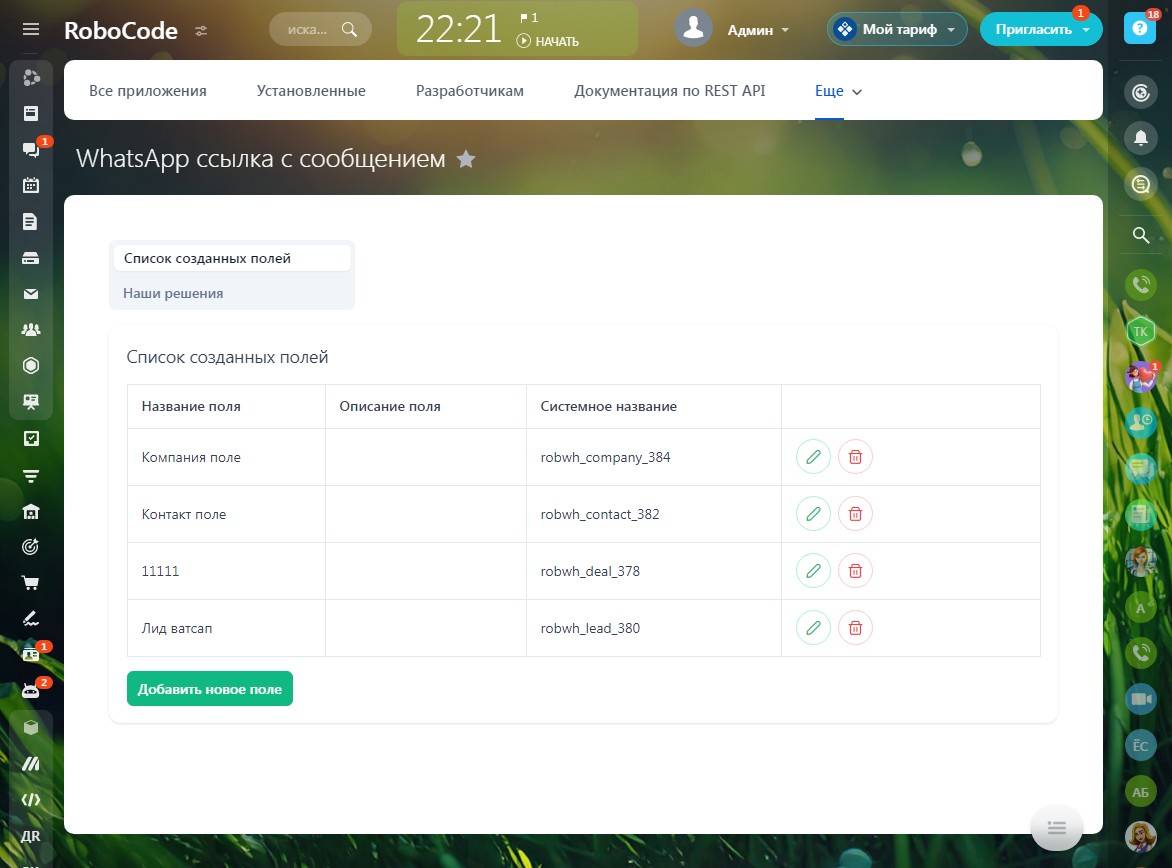Open the presentation board icon in sidebar

31,402
